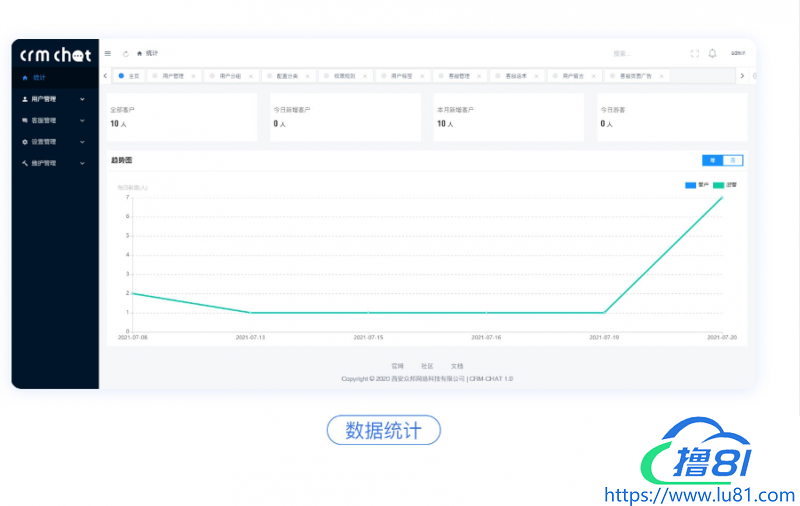The height and width of the screenshot is (506, 800).
Task: Click the refresh icon in top bar
Action: click(x=125, y=53)
